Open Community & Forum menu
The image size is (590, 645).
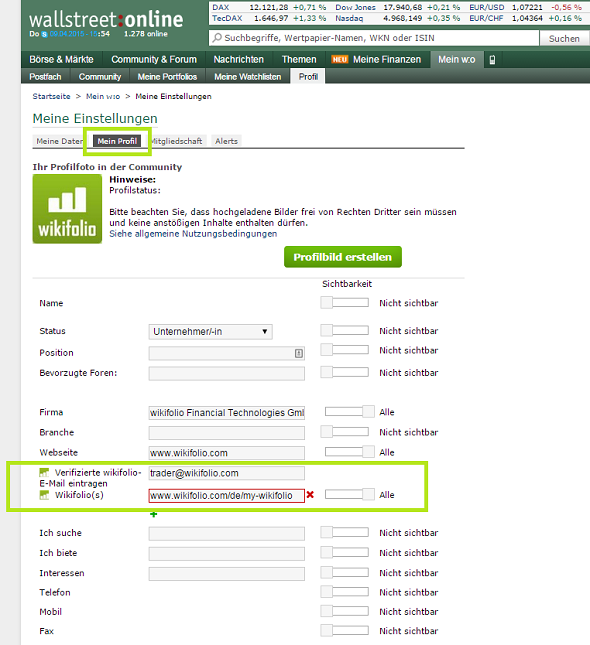(154, 60)
